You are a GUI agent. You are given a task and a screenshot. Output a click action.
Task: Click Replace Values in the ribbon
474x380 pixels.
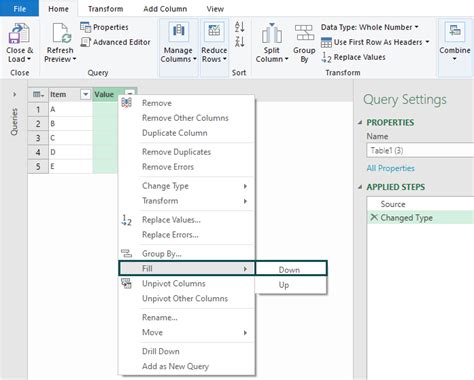click(353, 57)
